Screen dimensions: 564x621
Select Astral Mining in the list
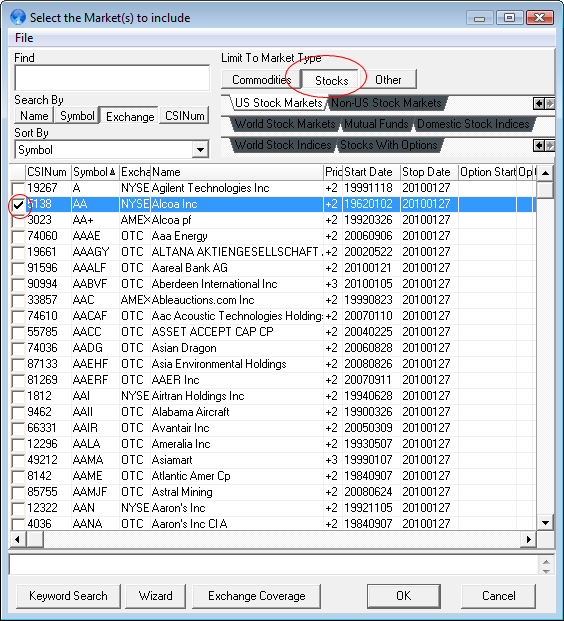[x=182, y=492]
